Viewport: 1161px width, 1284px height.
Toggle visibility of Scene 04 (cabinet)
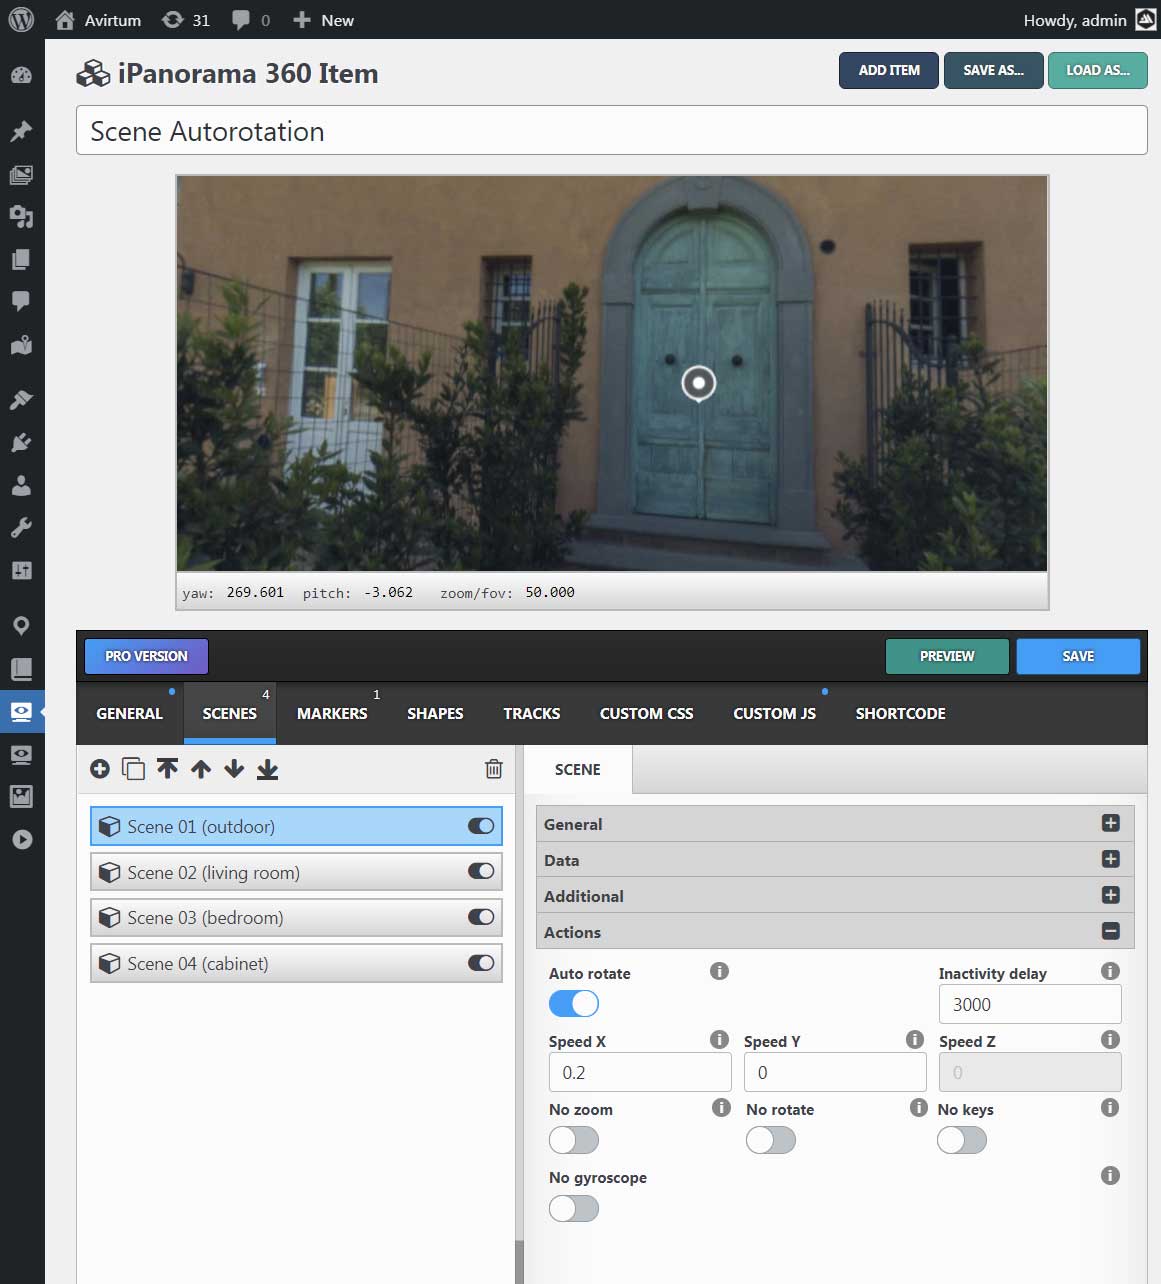point(481,963)
